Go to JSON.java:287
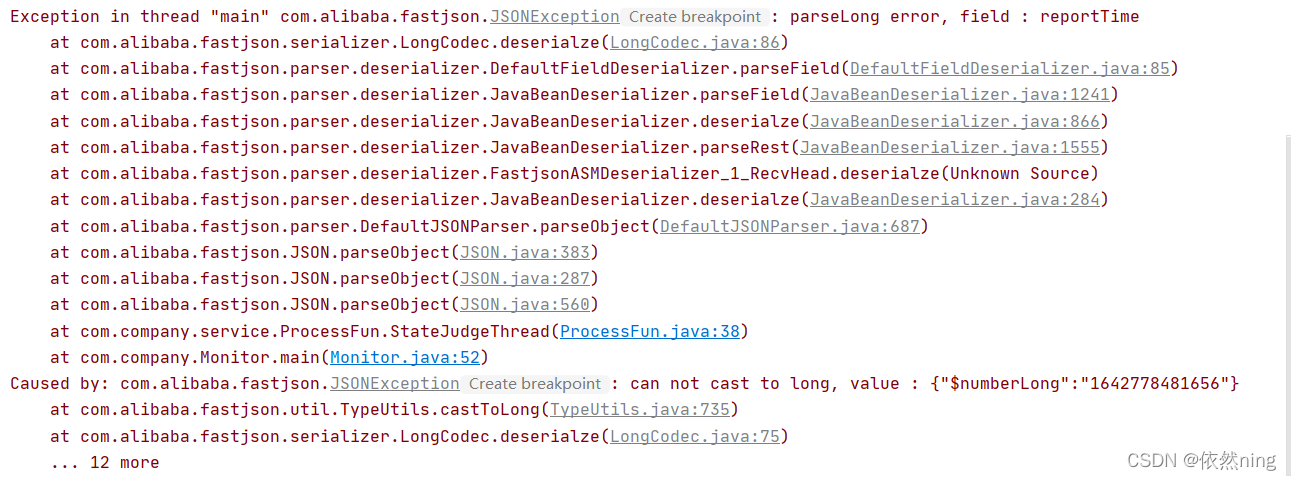This screenshot has height=480, width=1291. [x=525, y=278]
